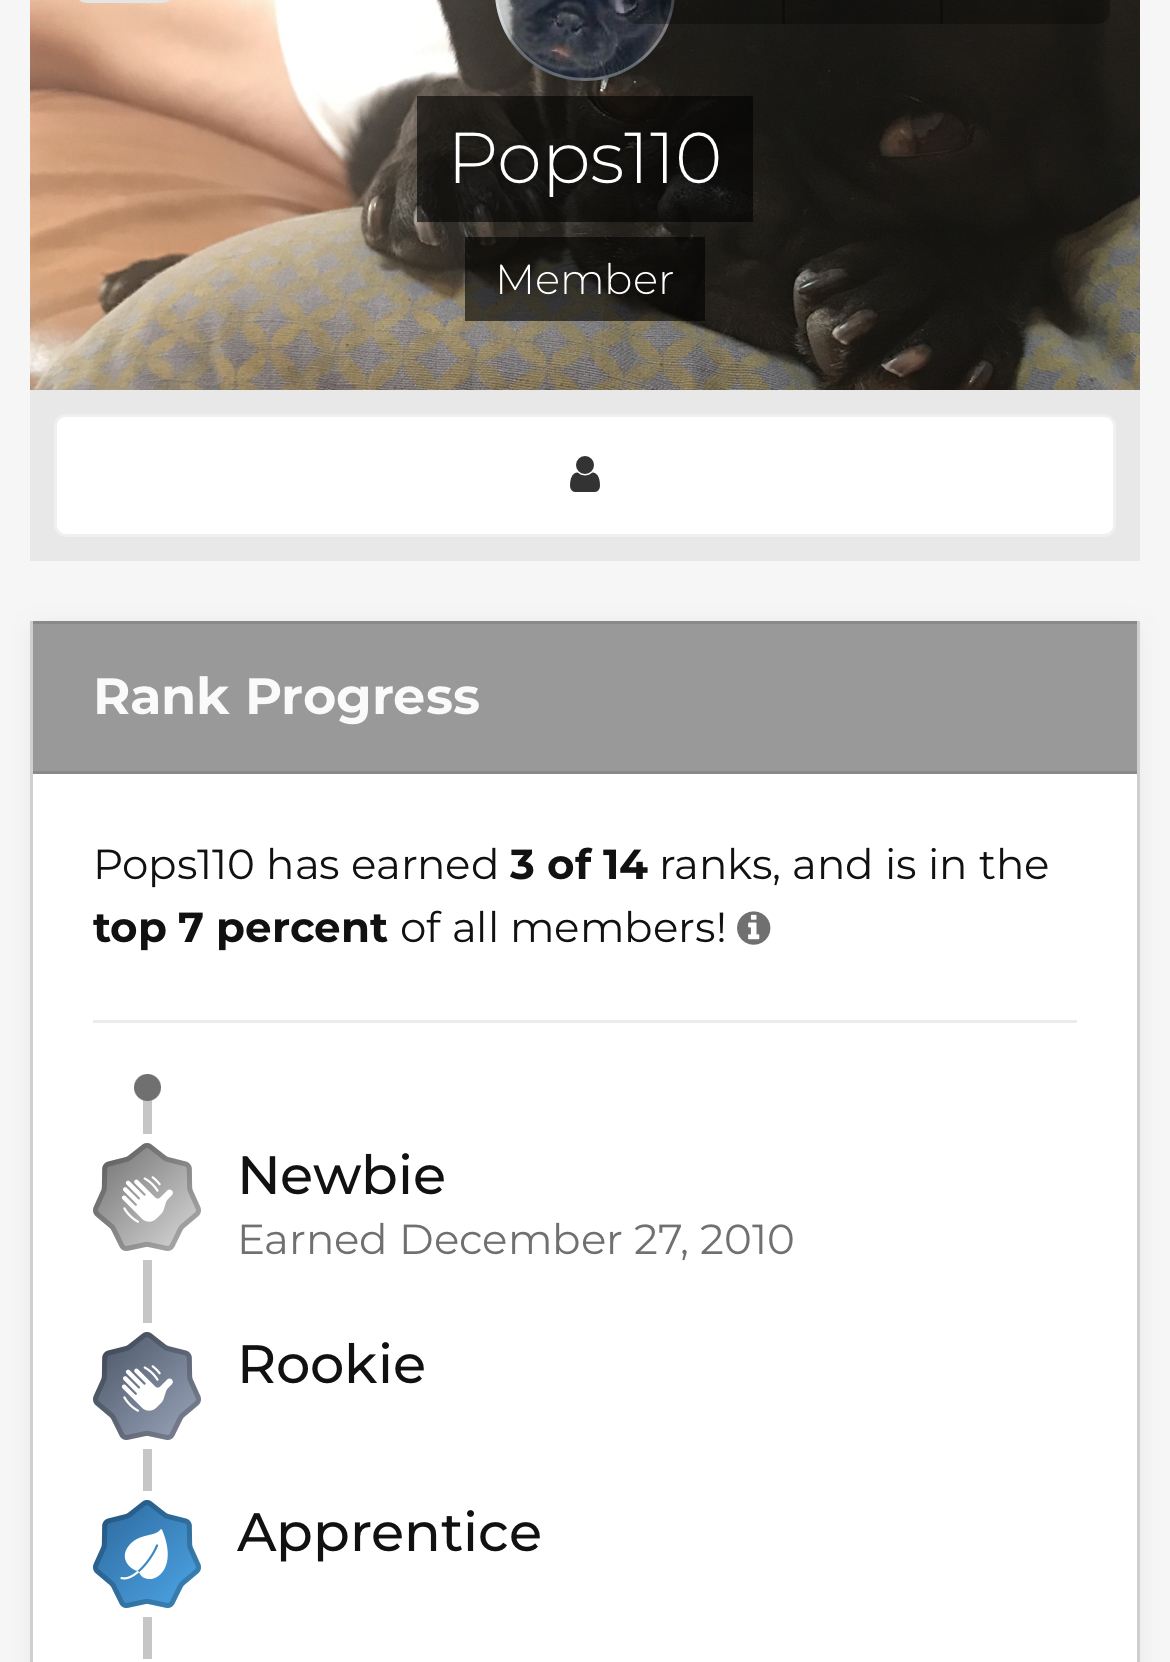1170x1662 pixels.
Task: Click the timeline line below the Apprentice badge
Action: [147, 1638]
